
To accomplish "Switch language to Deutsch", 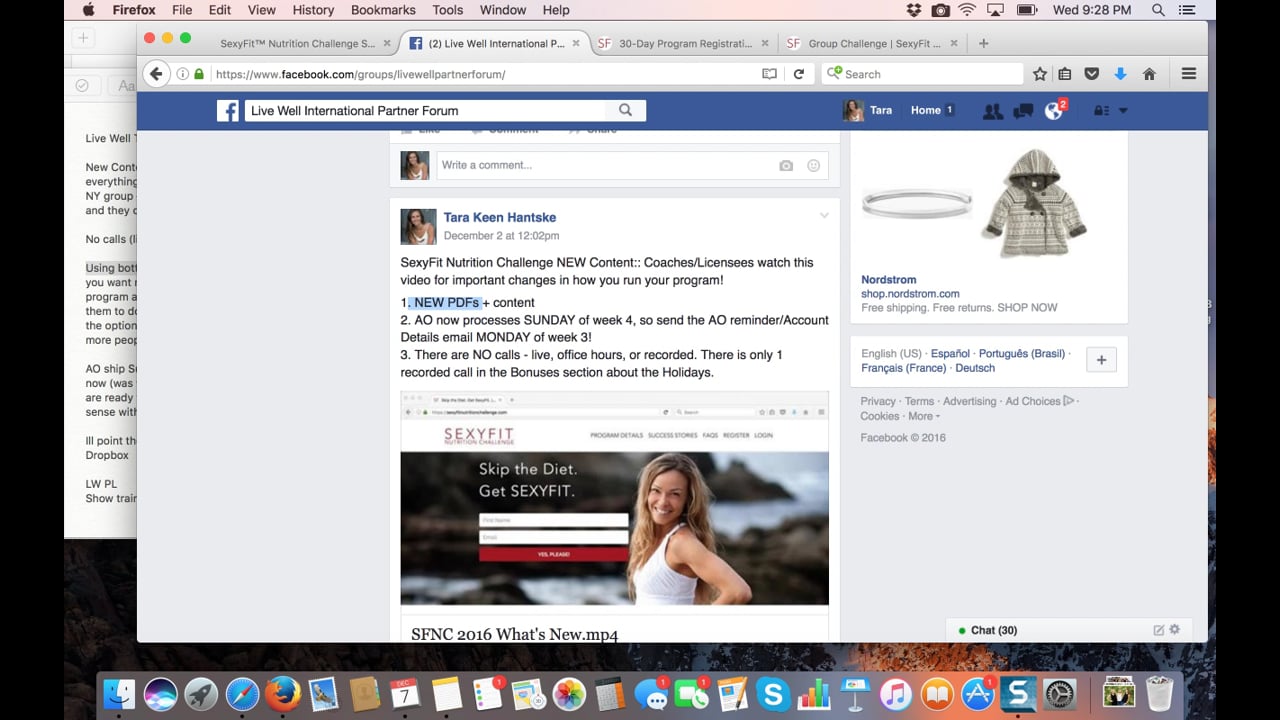I will (975, 368).
